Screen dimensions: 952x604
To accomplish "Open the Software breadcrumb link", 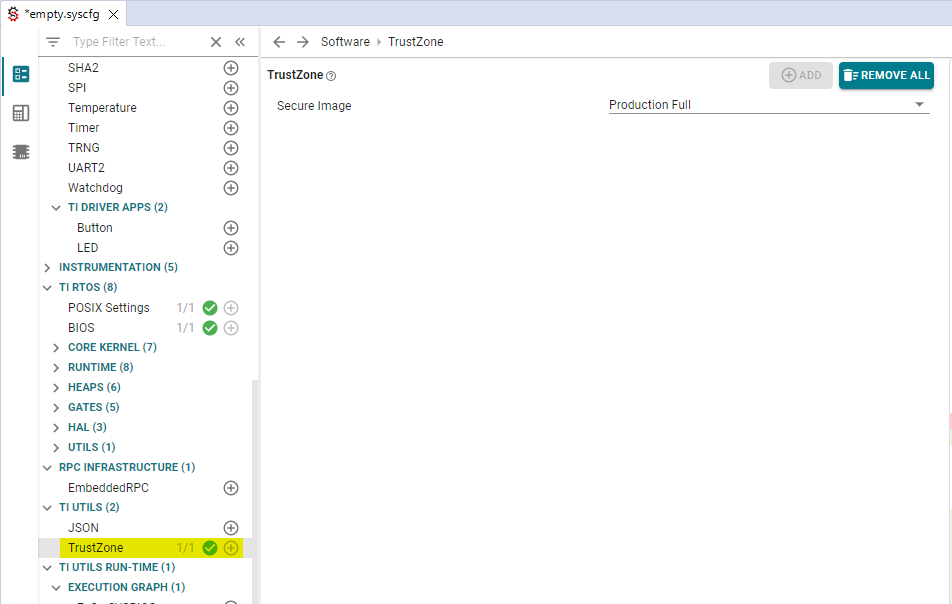I will click(x=345, y=41).
